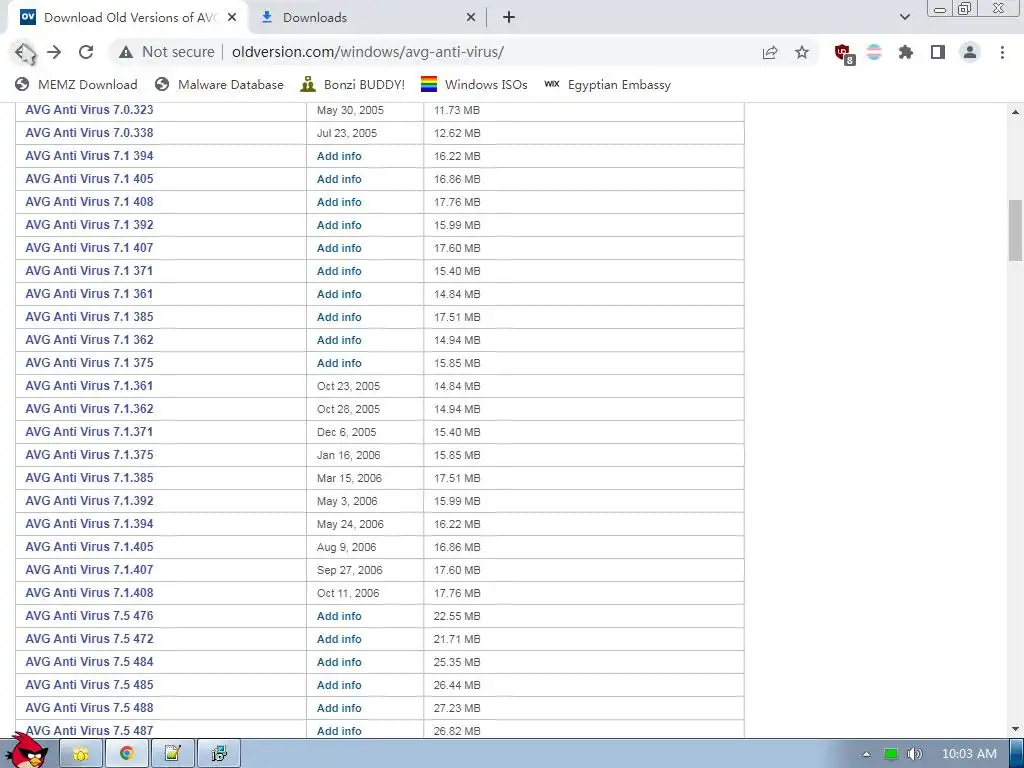Bookmark this page with the star icon

802,52
